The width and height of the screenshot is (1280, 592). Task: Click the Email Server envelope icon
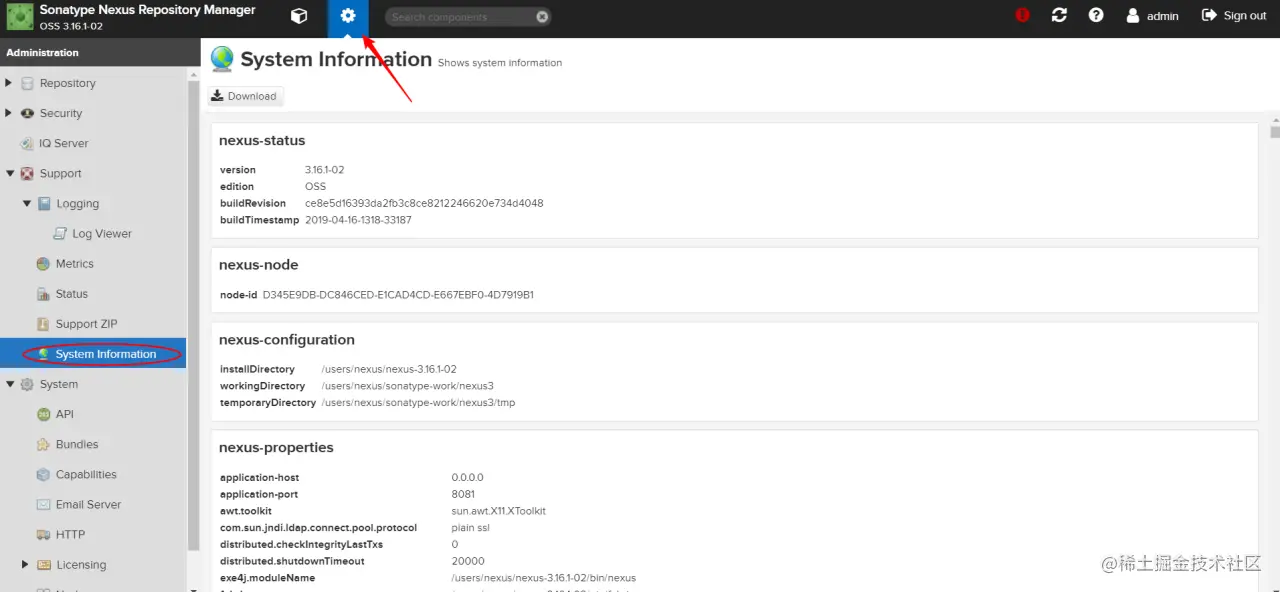[43, 504]
